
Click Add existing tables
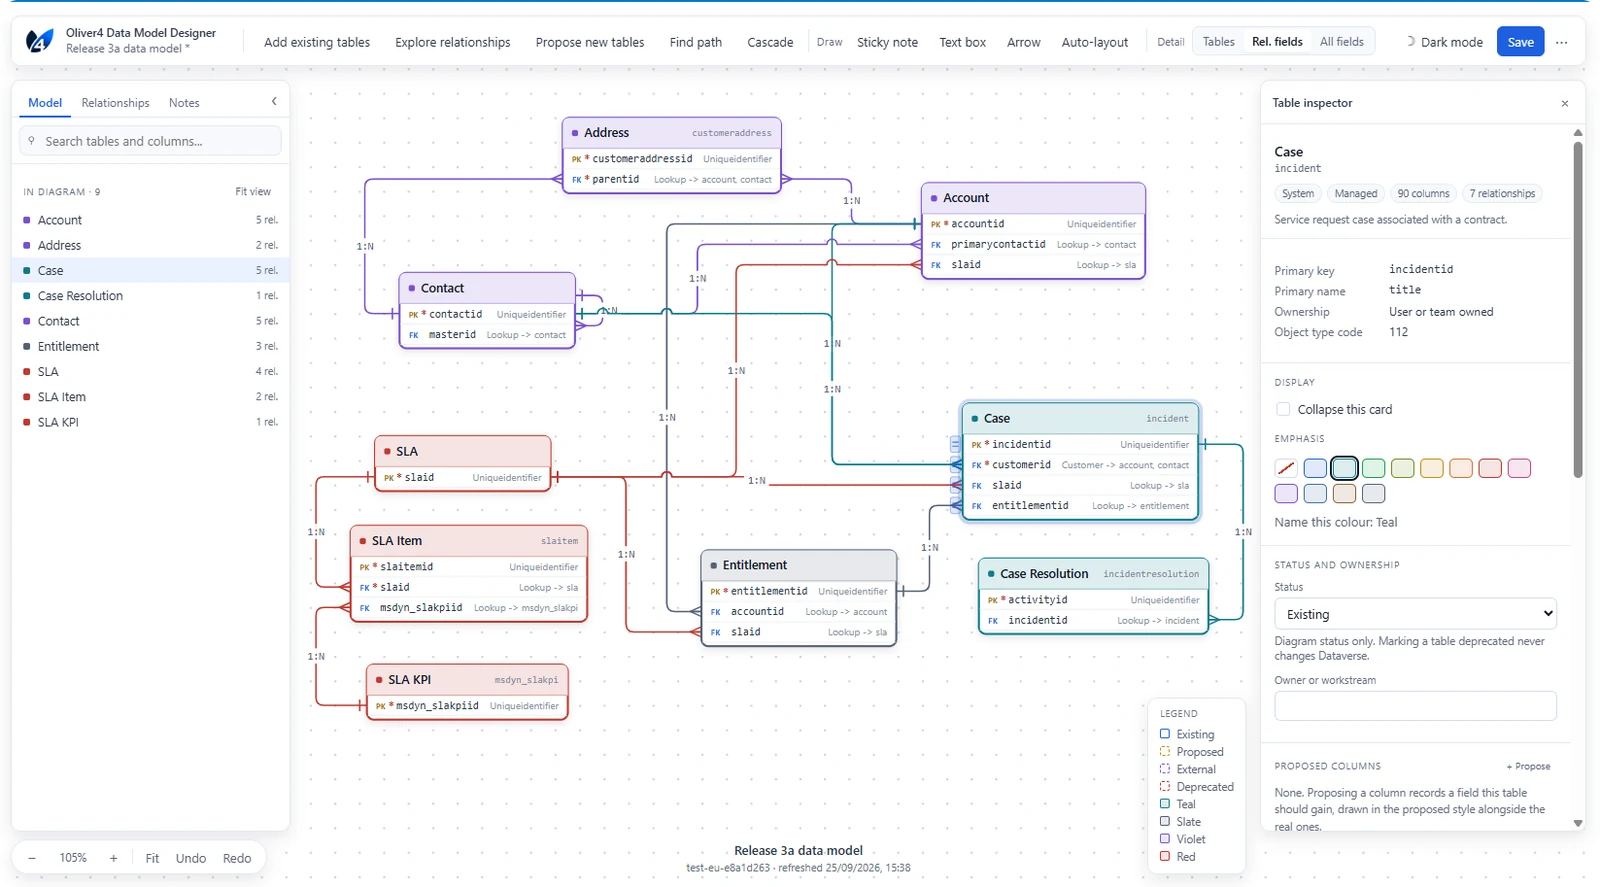click(x=317, y=42)
